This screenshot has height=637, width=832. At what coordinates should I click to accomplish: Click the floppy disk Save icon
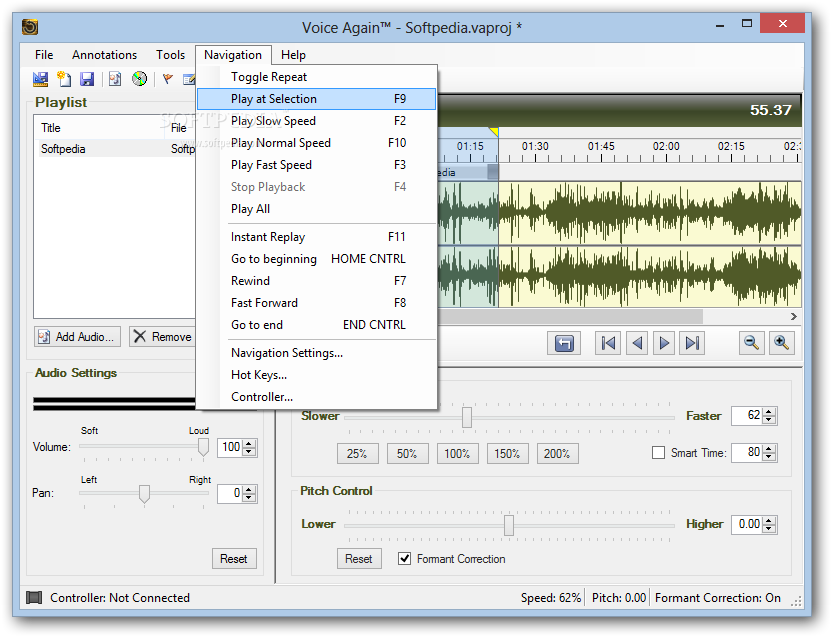coord(87,79)
